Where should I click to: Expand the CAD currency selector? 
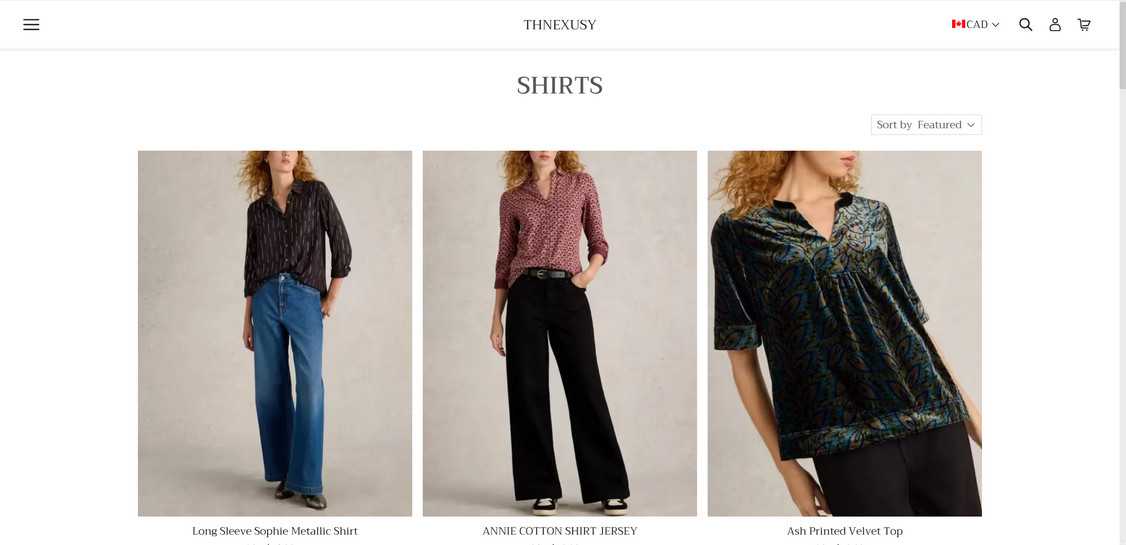[x=975, y=24]
